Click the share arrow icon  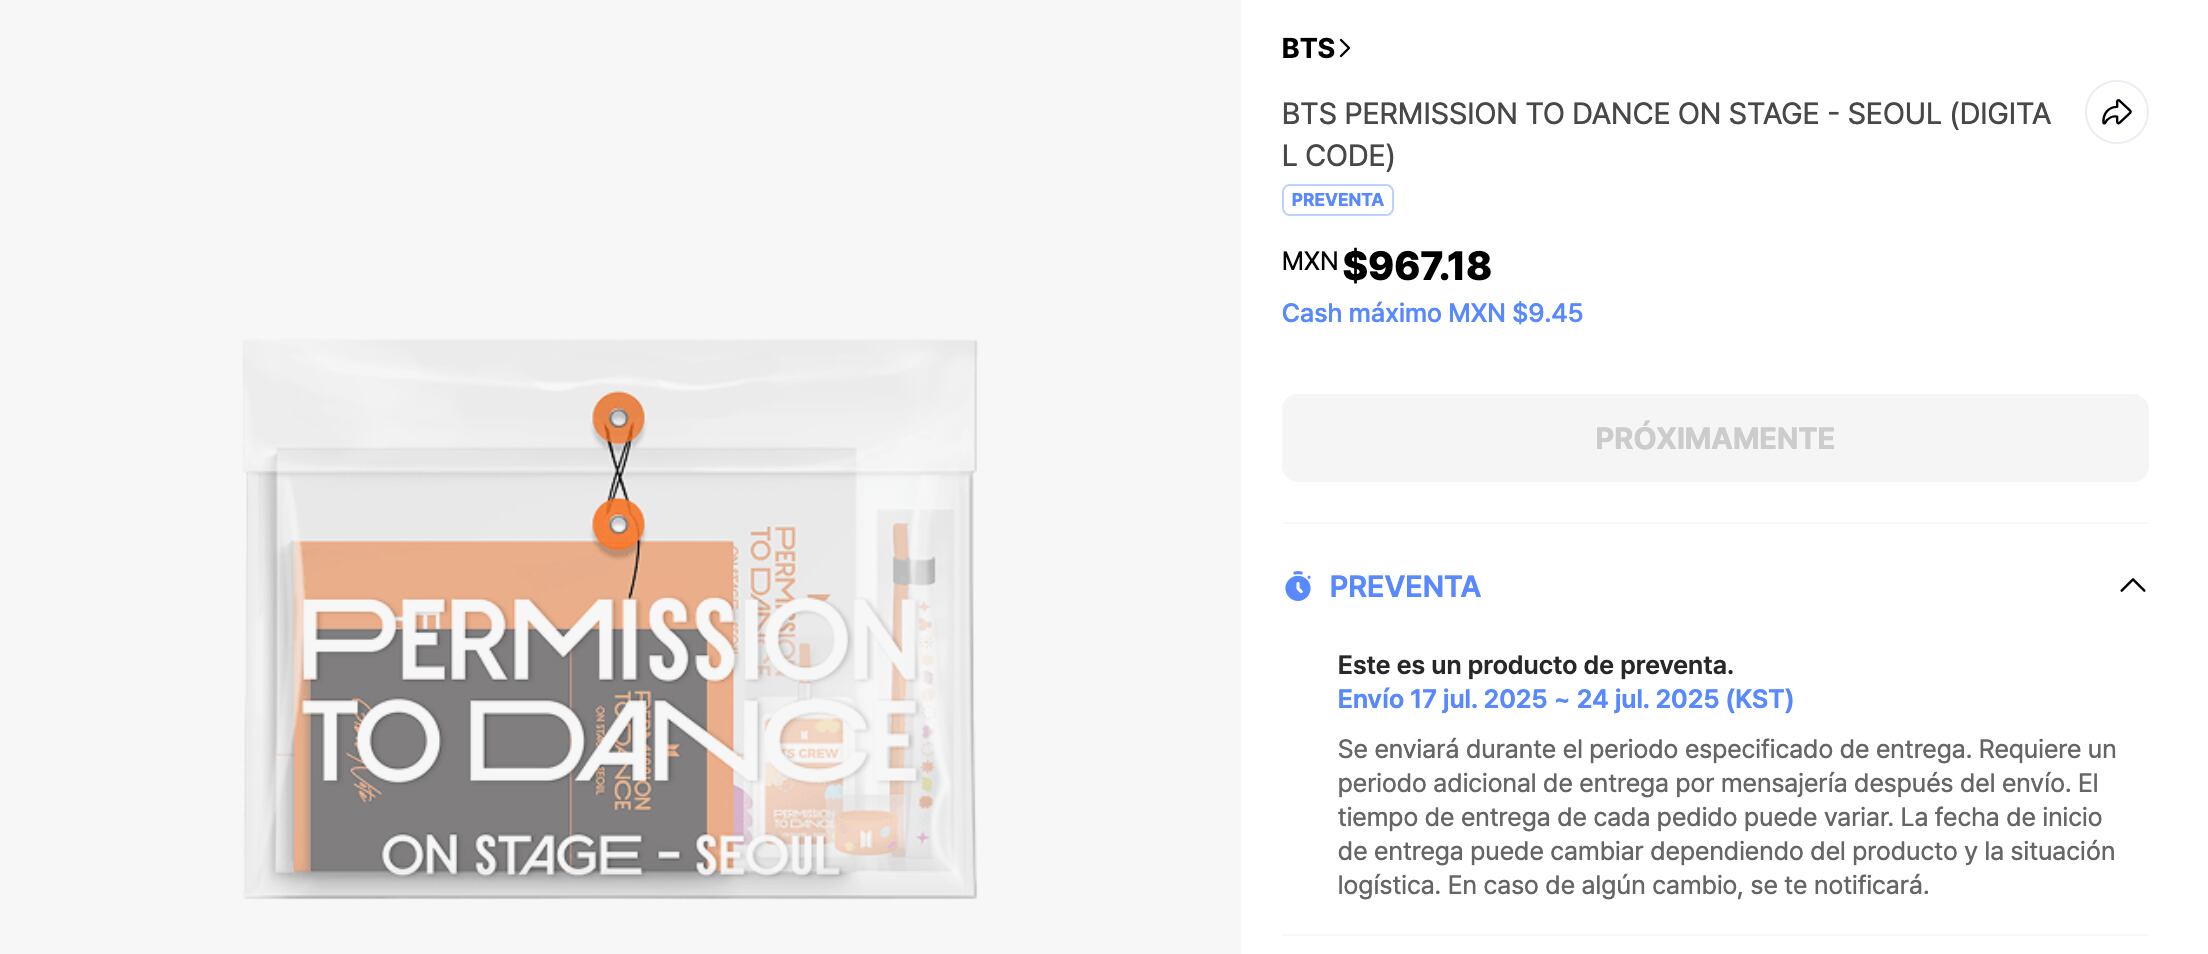point(2116,112)
